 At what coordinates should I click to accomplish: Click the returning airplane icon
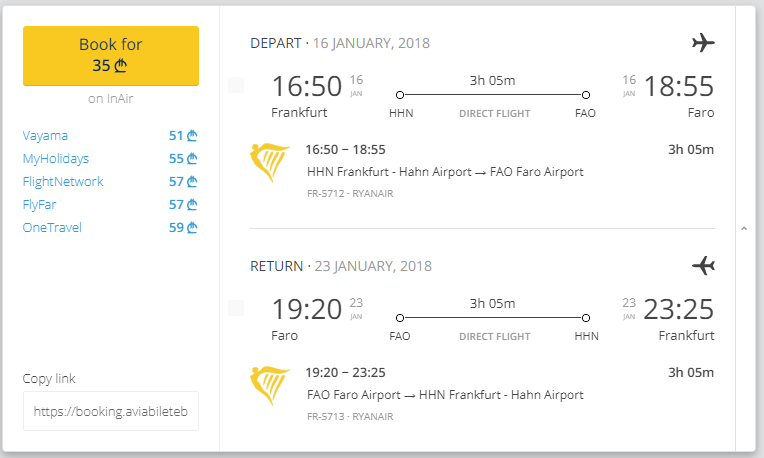click(704, 266)
